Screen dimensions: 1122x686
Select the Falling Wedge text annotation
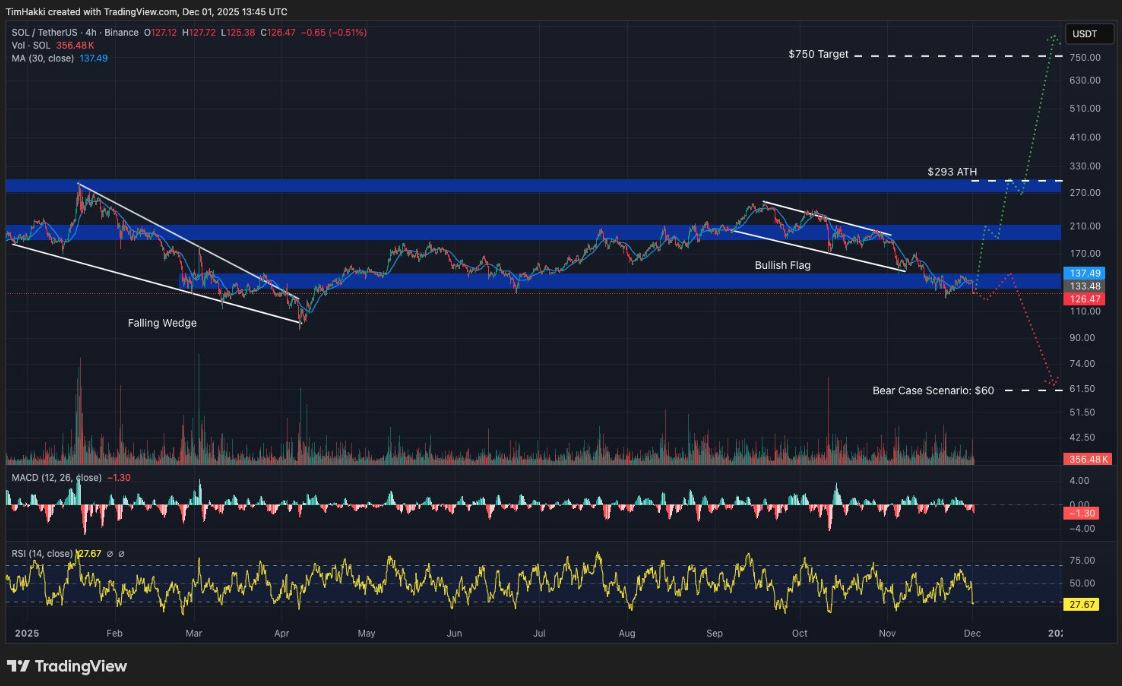(x=162, y=323)
